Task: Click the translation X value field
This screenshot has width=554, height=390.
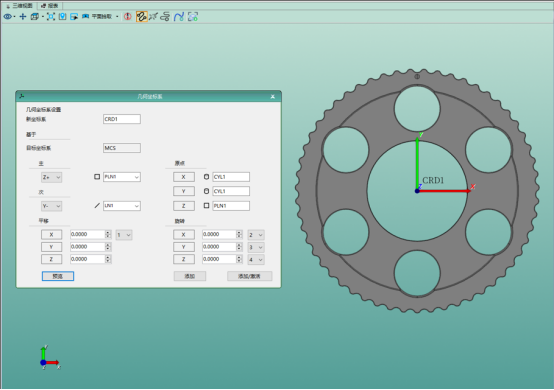Action: pyautogui.click(x=88, y=235)
